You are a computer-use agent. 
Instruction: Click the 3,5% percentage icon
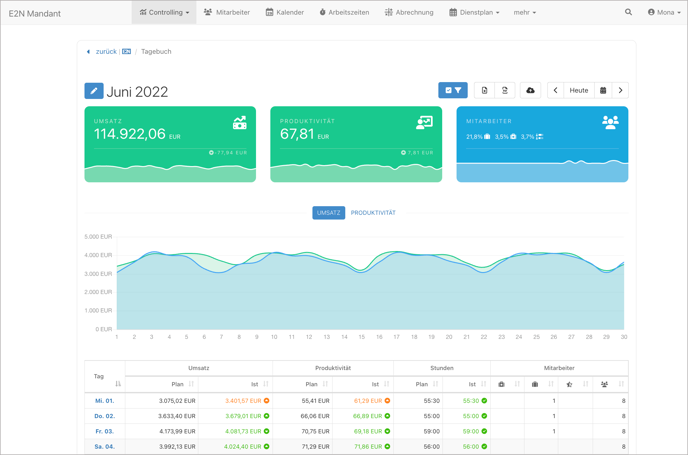(x=513, y=137)
